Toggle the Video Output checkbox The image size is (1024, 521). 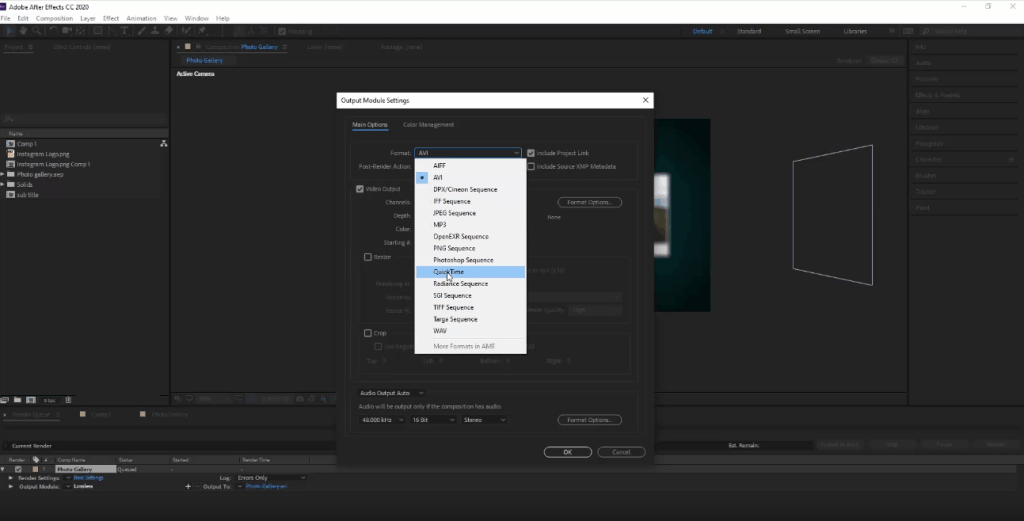pos(360,189)
